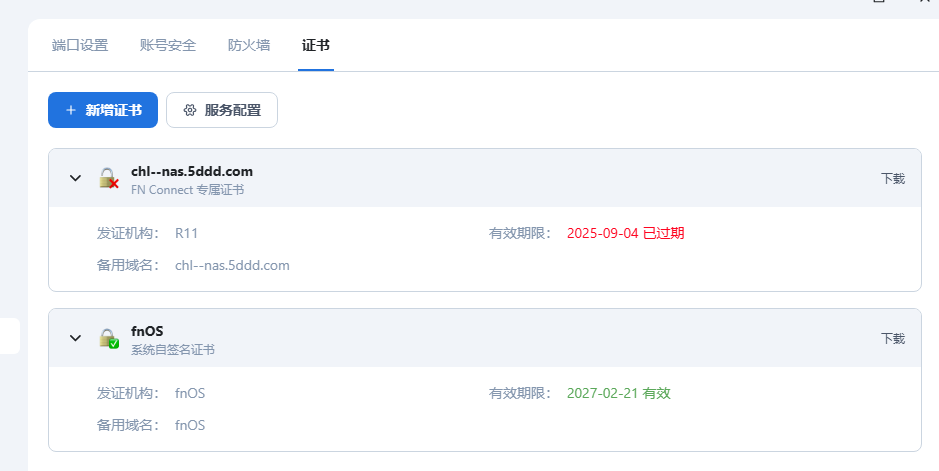This screenshot has width=939, height=471.
Task: Select the 证书 tab
Action: coord(316,45)
